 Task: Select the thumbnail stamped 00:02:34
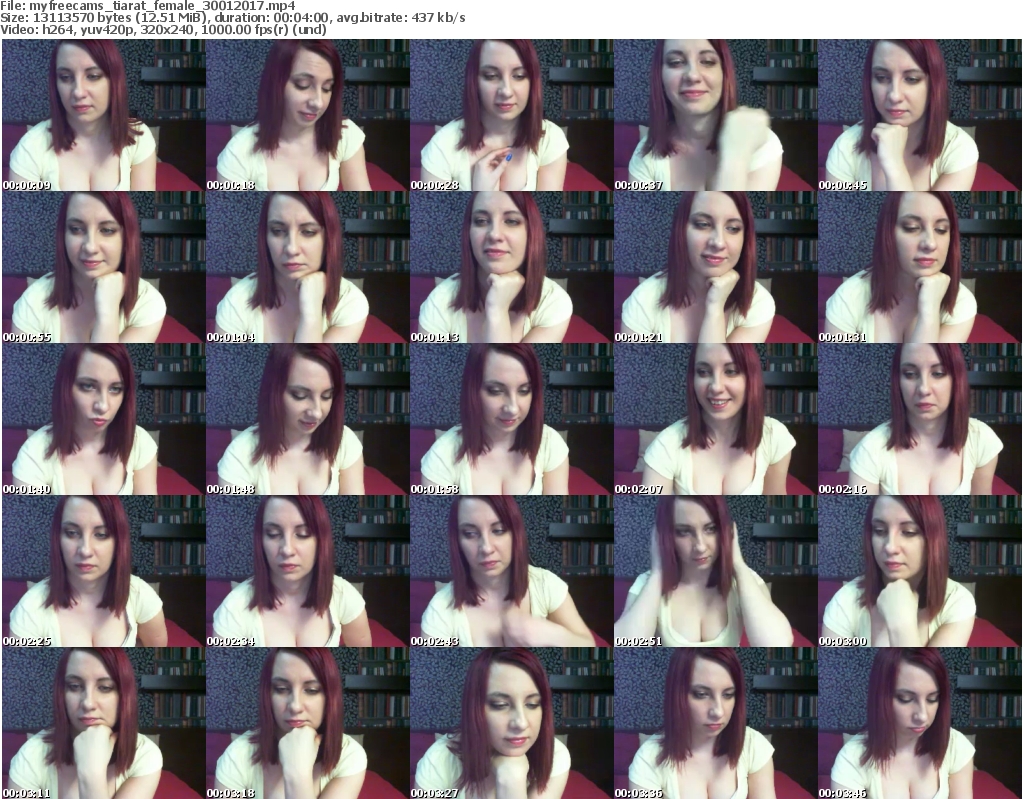click(x=308, y=571)
